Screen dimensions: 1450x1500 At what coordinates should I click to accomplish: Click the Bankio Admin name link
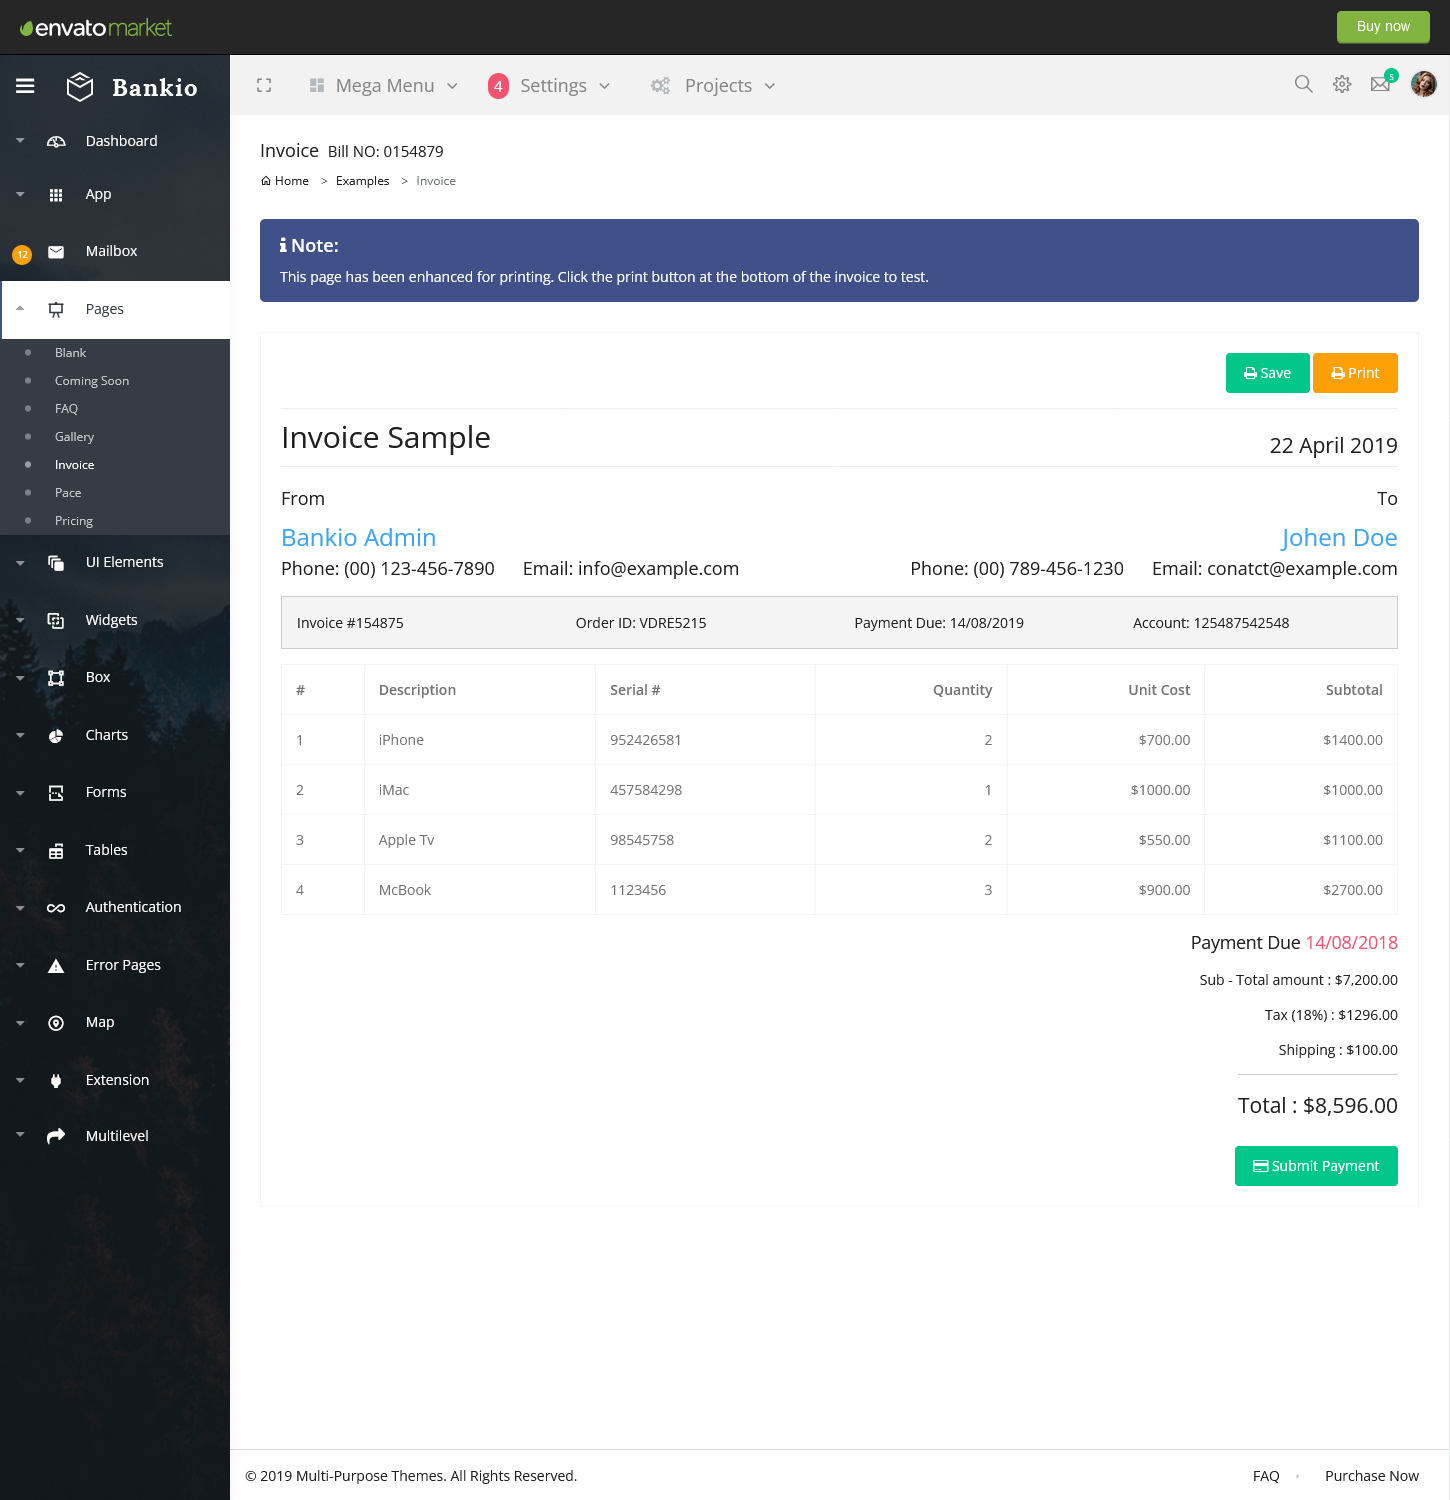[x=358, y=538]
